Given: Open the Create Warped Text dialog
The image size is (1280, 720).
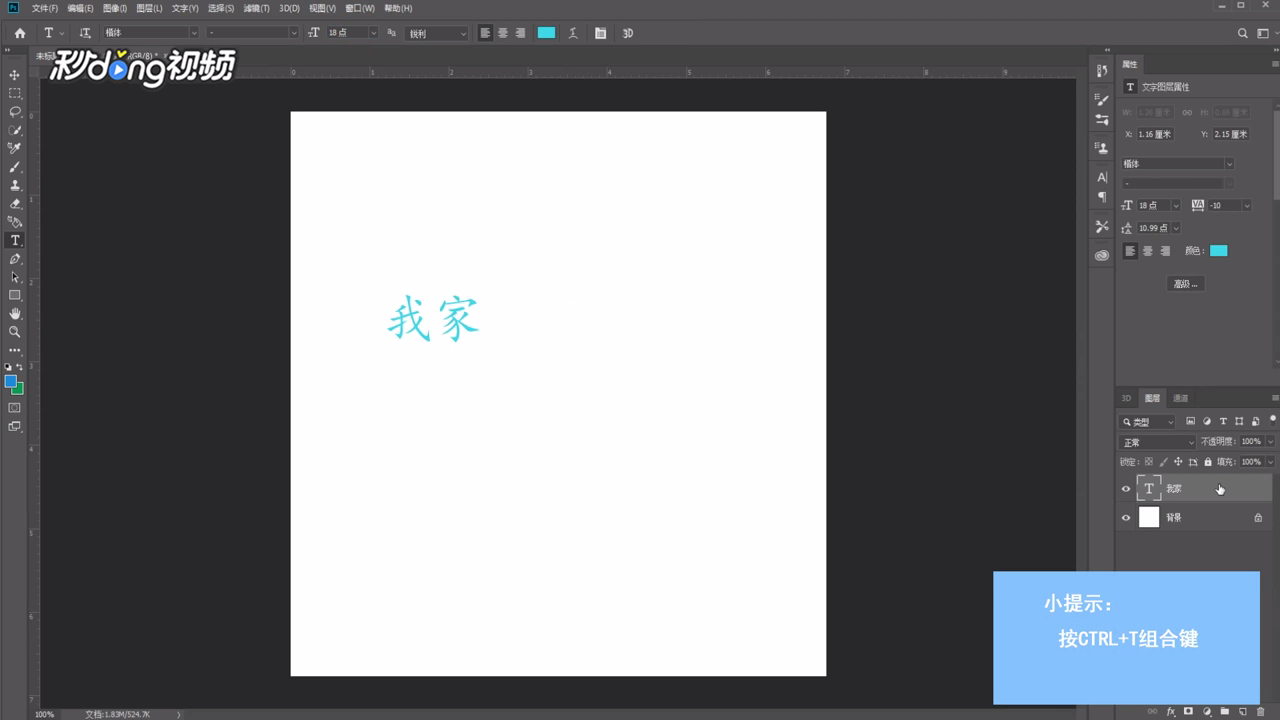Looking at the screenshot, I should pos(572,33).
